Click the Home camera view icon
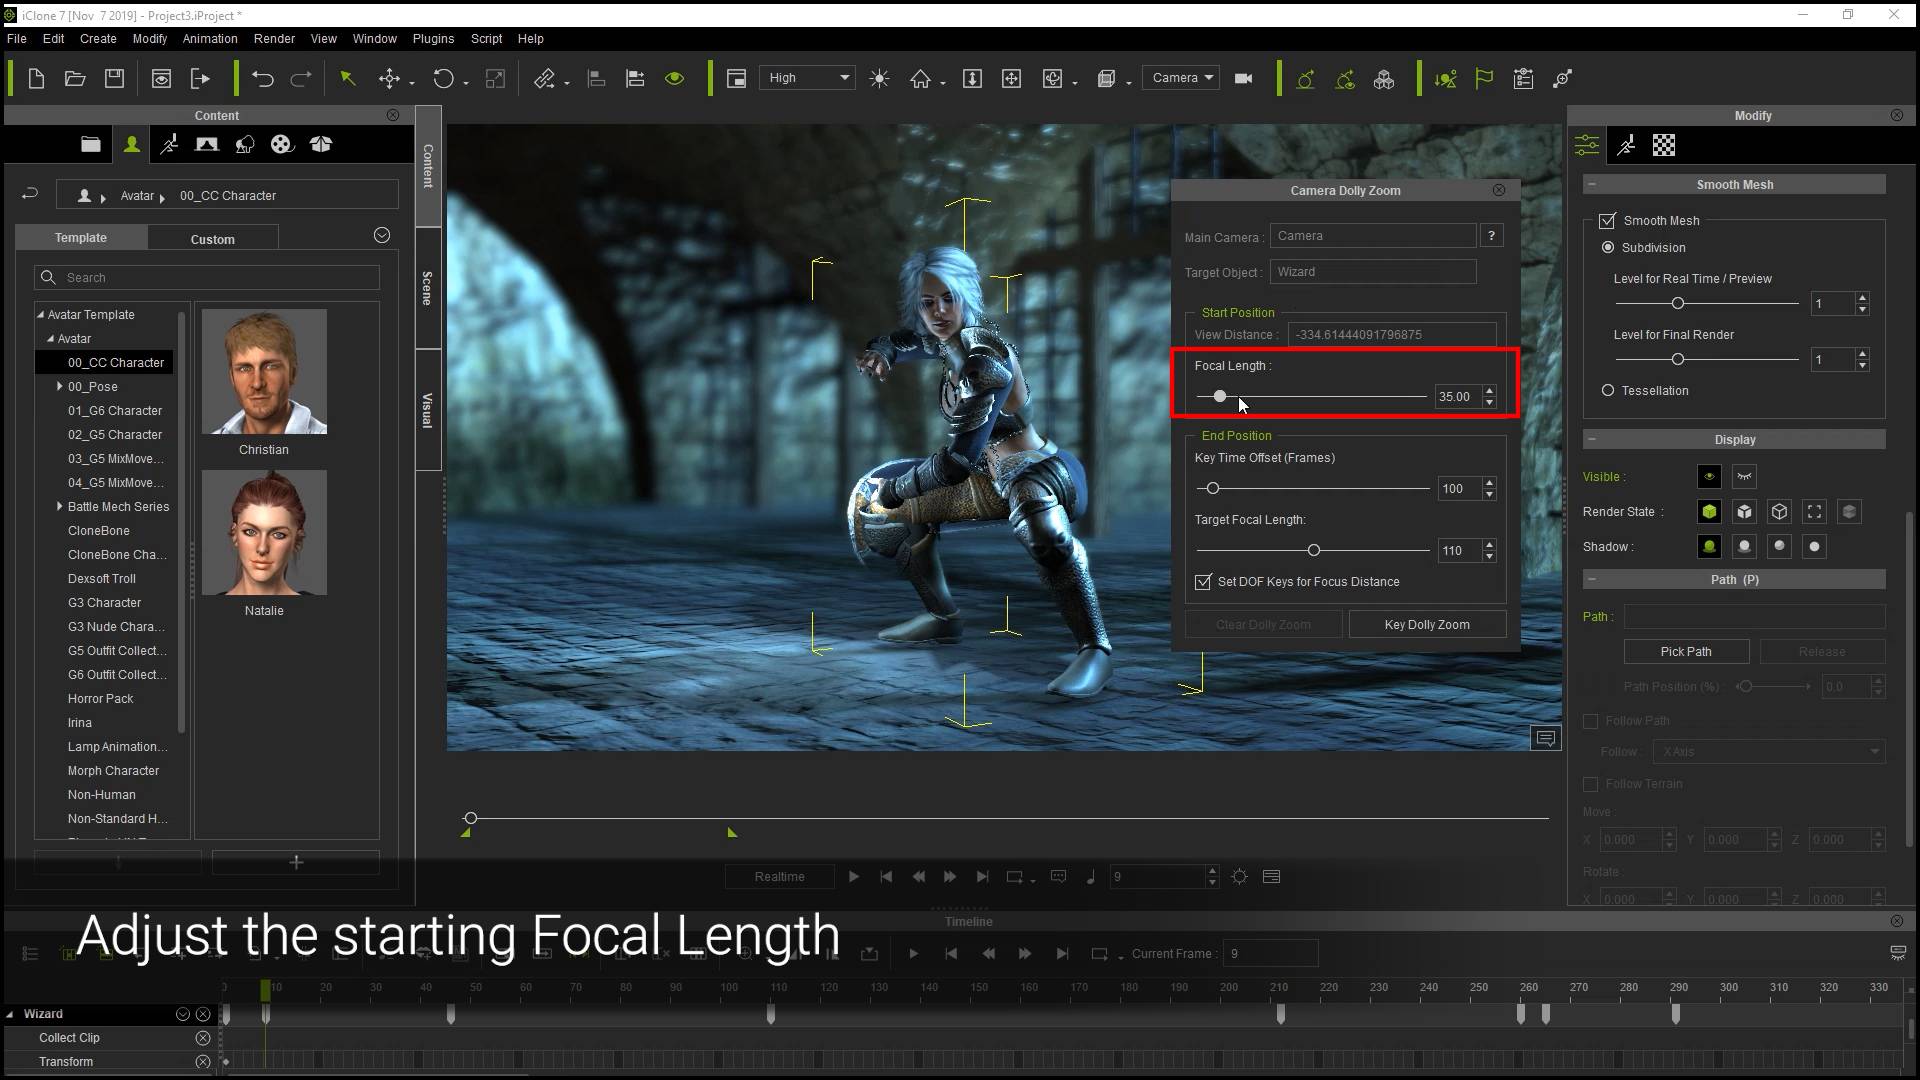This screenshot has width=1920, height=1080. [920, 79]
